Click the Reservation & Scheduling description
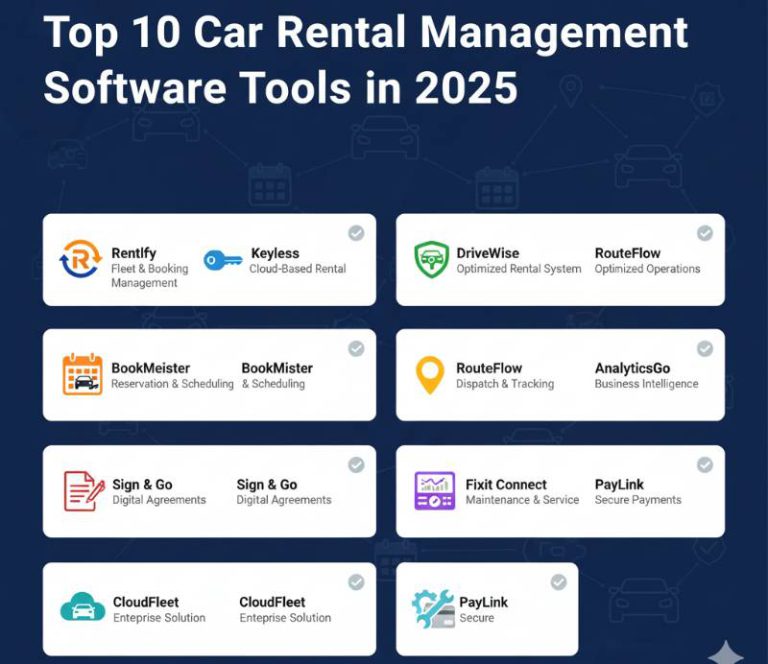768x664 pixels. pyautogui.click(x=172, y=384)
